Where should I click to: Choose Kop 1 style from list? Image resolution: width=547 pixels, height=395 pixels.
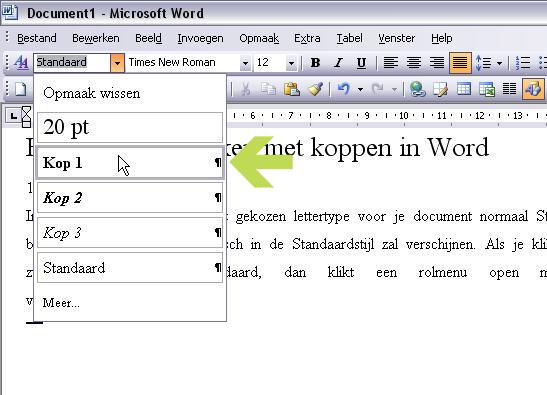[130, 163]
